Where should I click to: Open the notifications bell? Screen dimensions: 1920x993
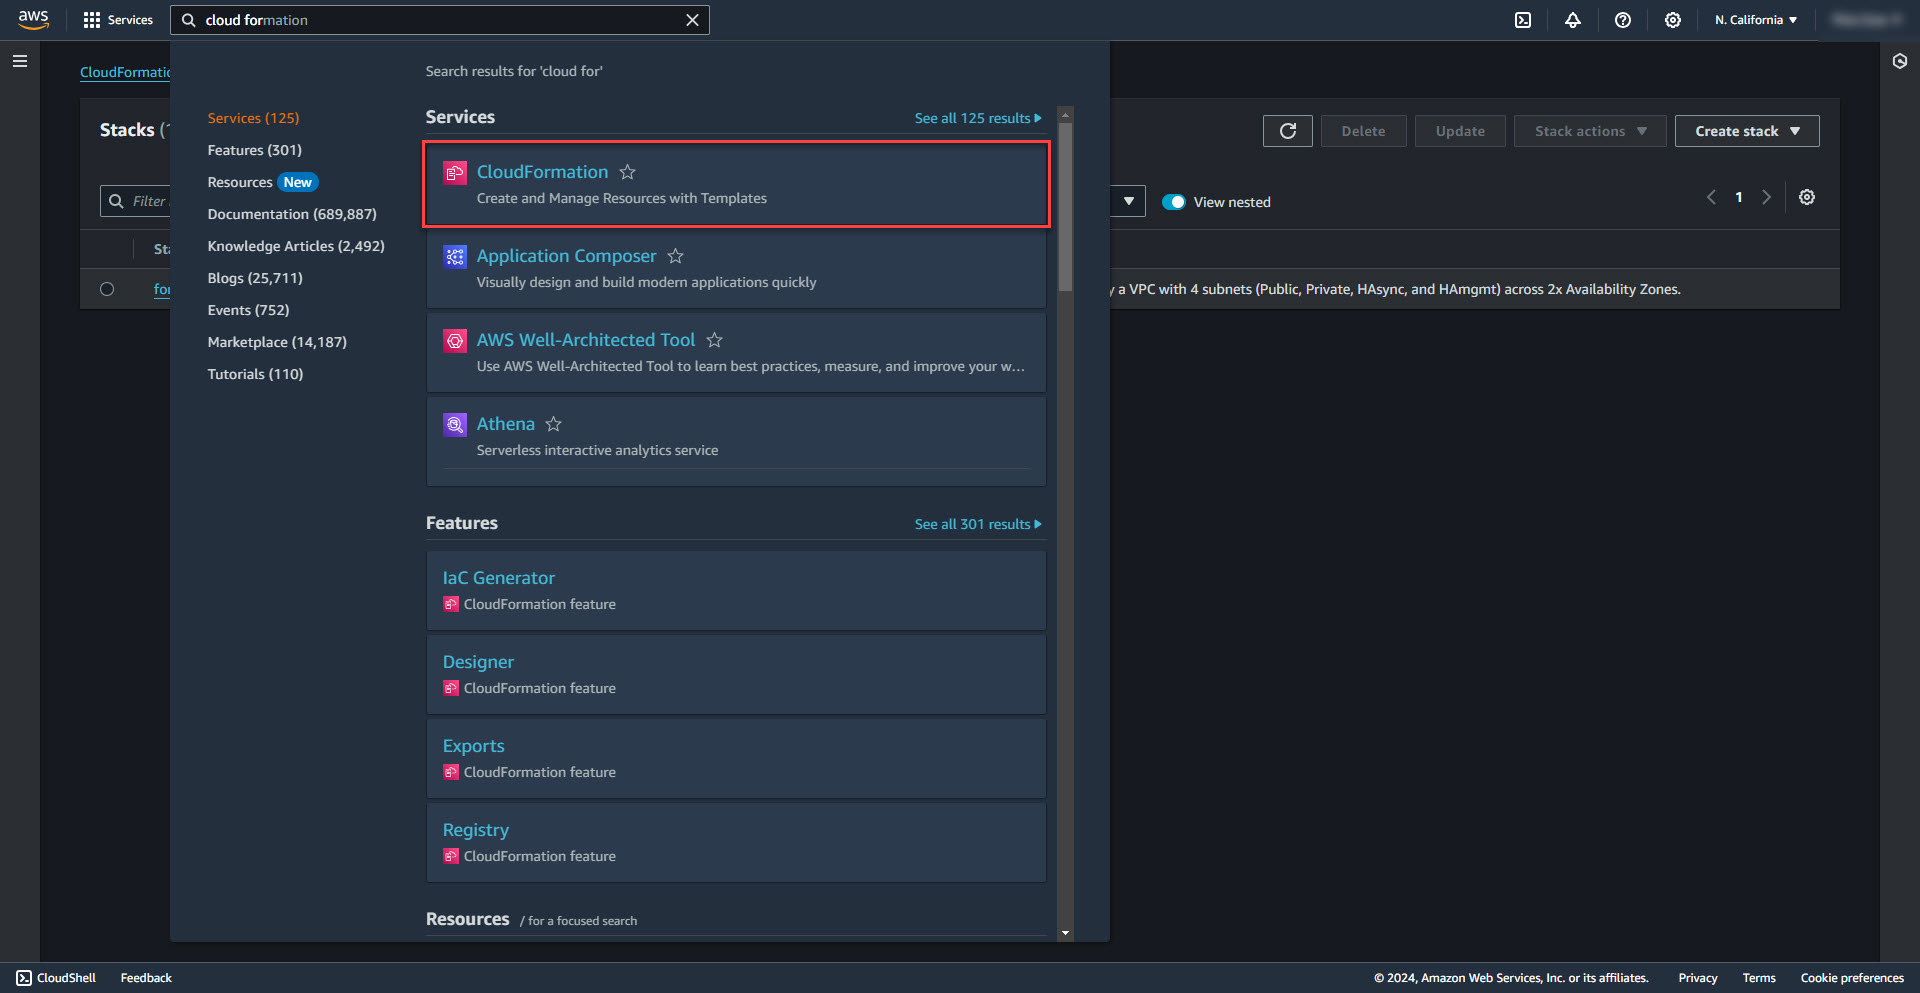(1573, 20)
